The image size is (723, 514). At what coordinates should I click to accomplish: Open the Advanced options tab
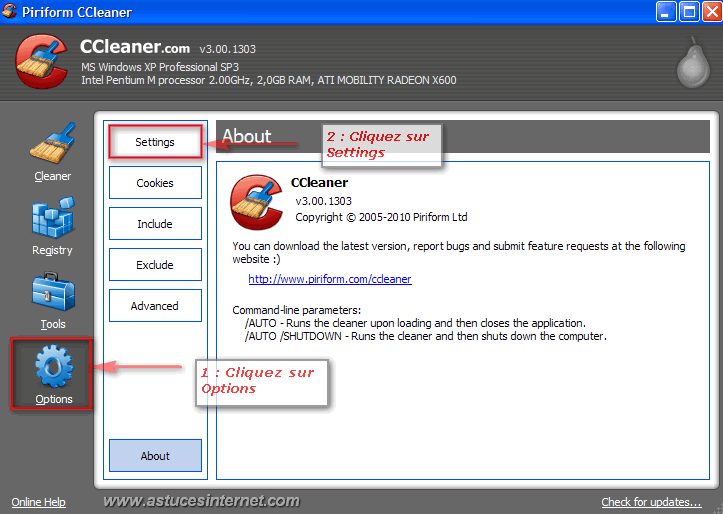155,306
